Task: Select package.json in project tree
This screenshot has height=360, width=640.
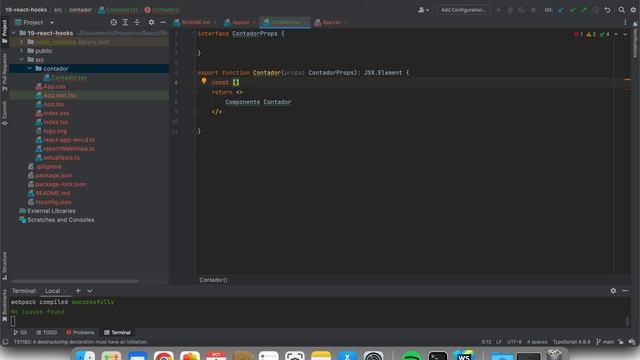Action: click(53, 176)
